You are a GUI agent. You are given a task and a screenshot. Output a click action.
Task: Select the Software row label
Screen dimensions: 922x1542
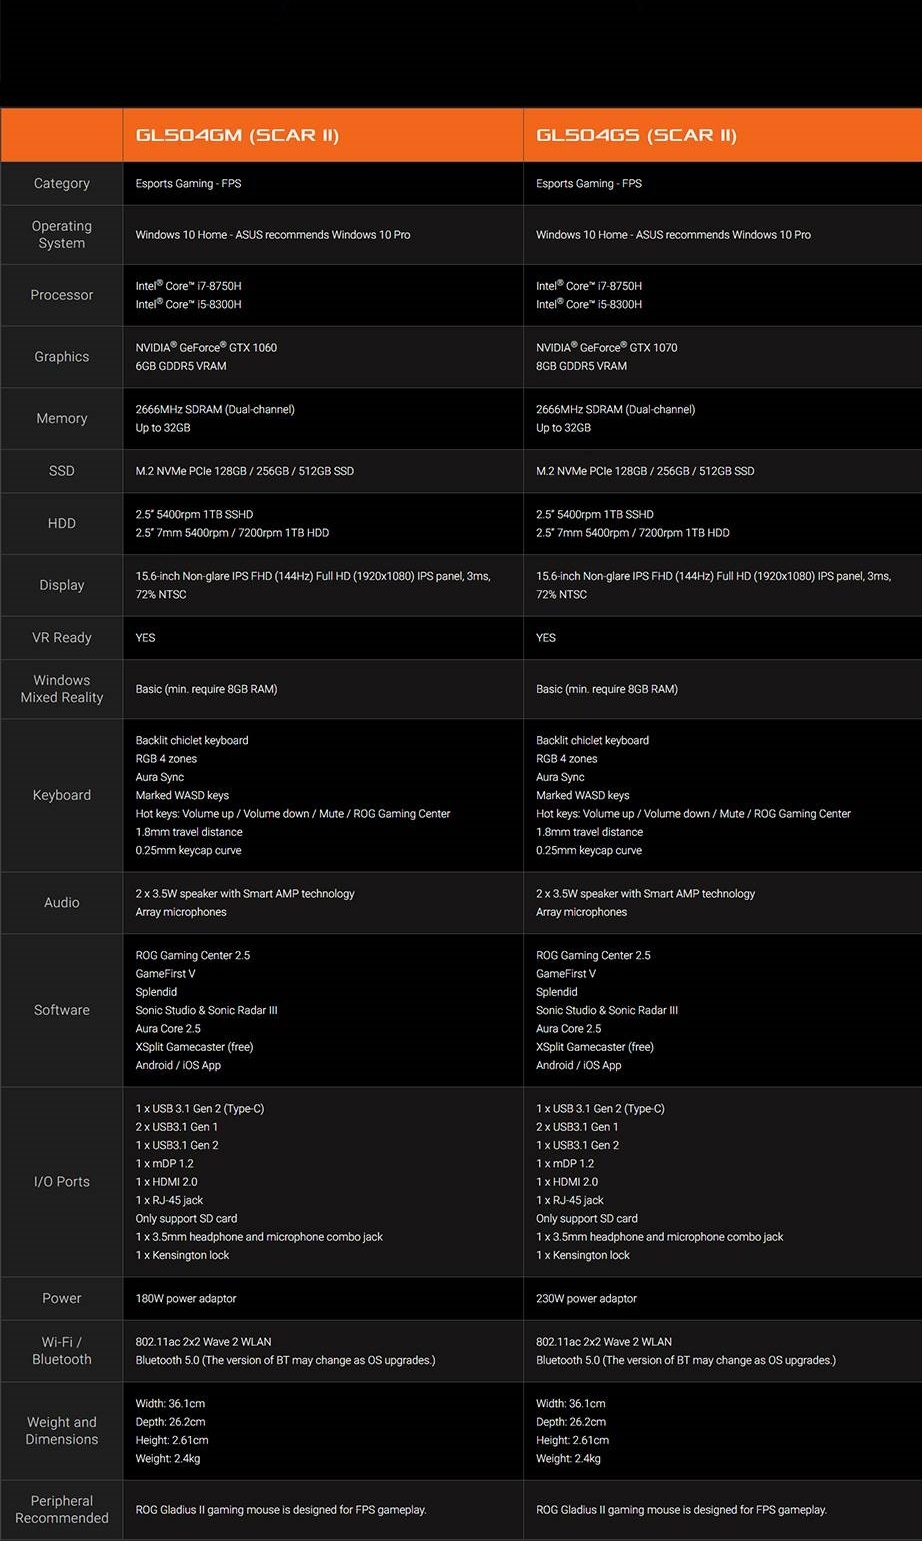click(62, 1010)
